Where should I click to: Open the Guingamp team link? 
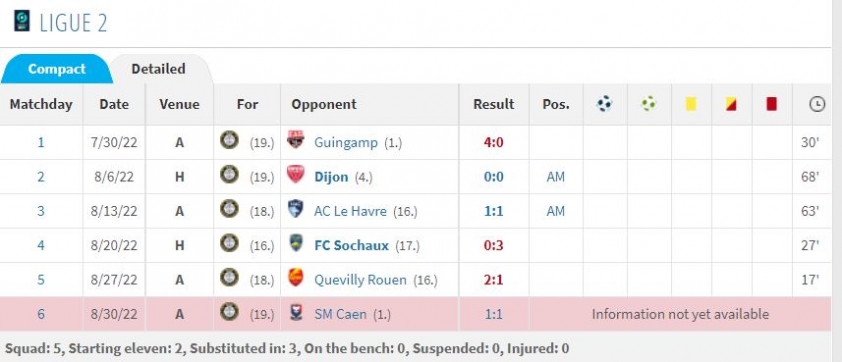(x=346, y=143)
